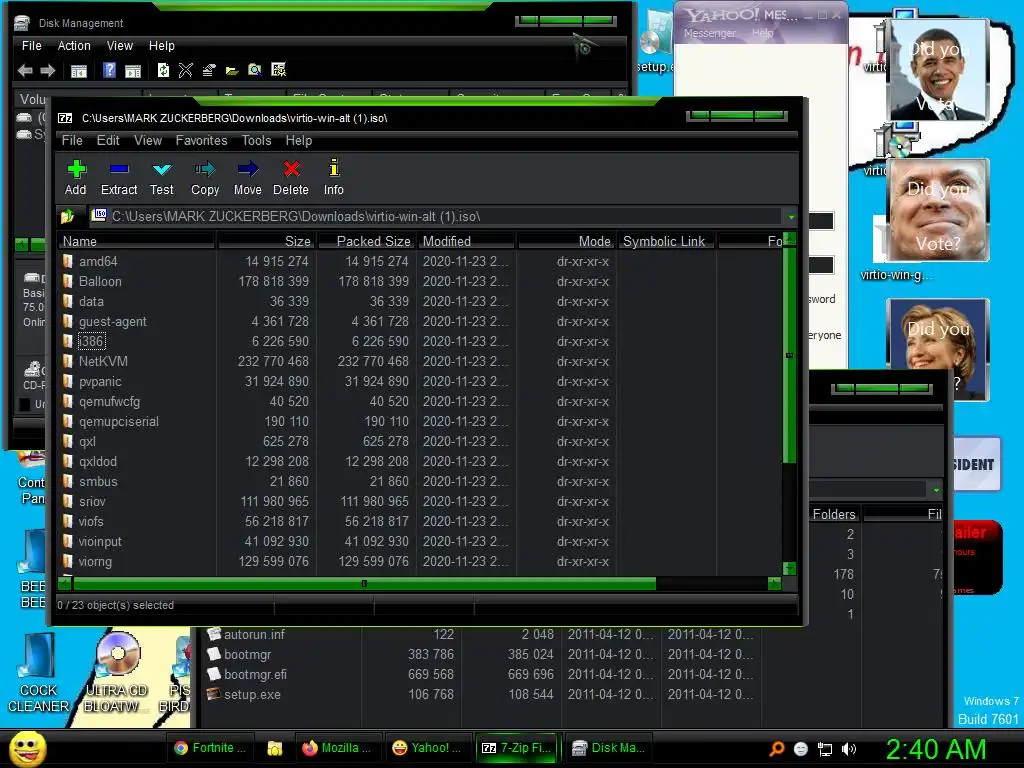Click vertical scrollbar in 7-Zip file list

789,355
